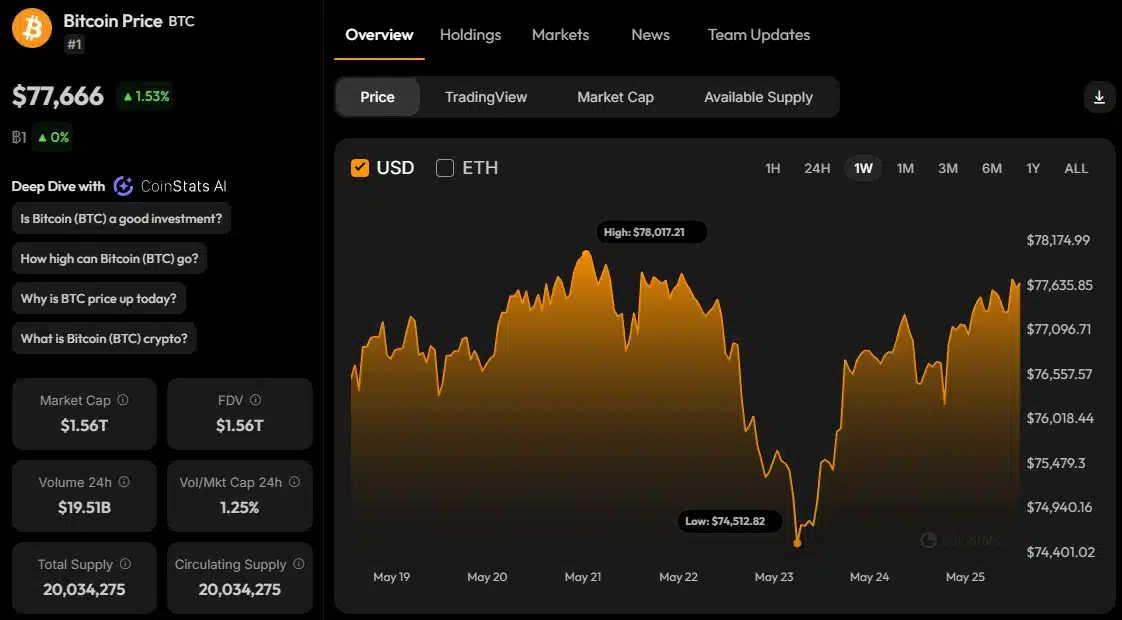1122x620 pixels.
Task: Select the 1W time range
Action: click(864, 168)
